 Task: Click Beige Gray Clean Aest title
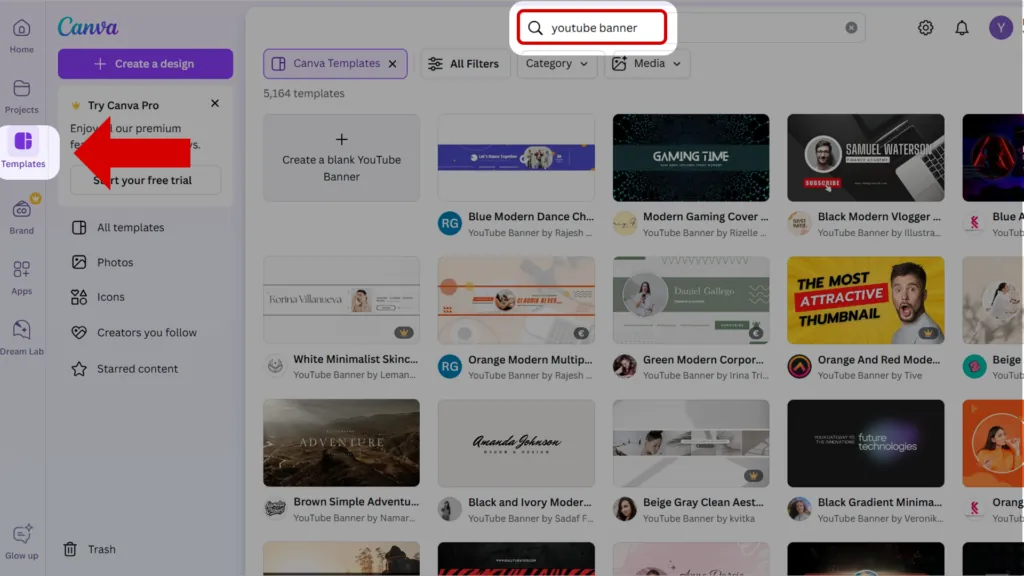(x=703, y=502)
